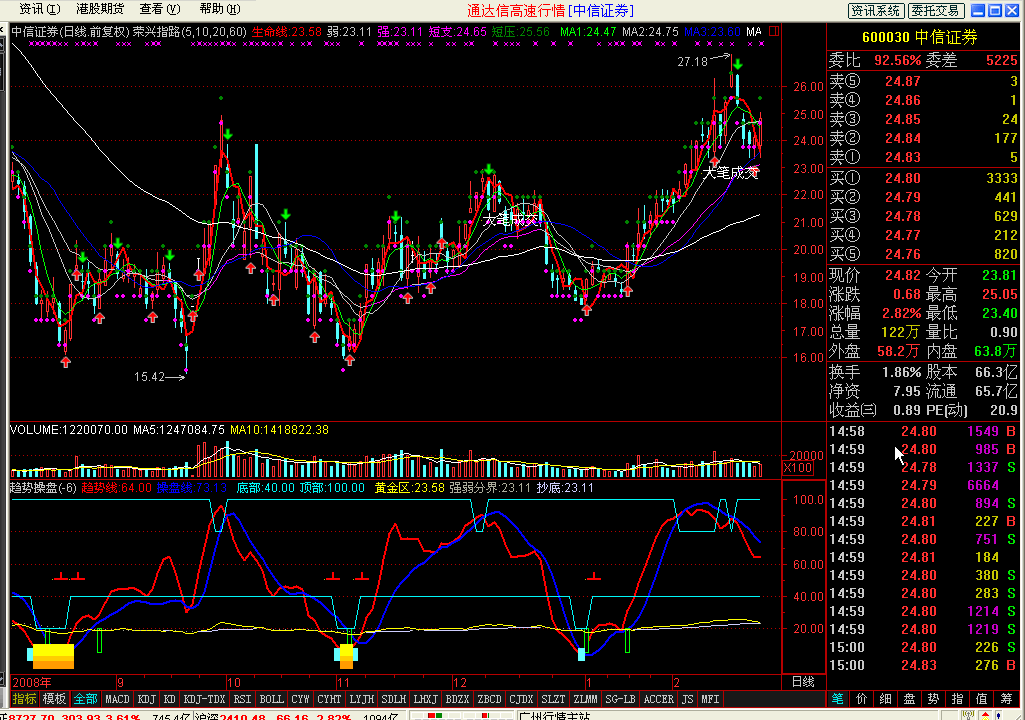Screen dimensions: 1025x720
Task: Maximize the 通达信 window
Action: point(994,10)
